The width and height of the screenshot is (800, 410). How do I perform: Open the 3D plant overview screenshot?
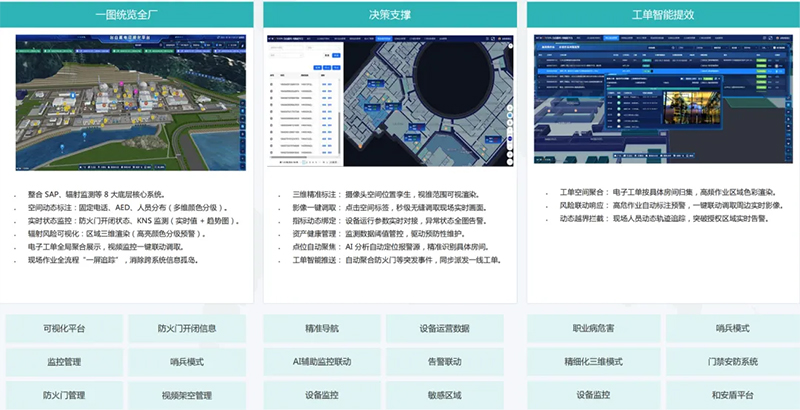pos(131,102)
